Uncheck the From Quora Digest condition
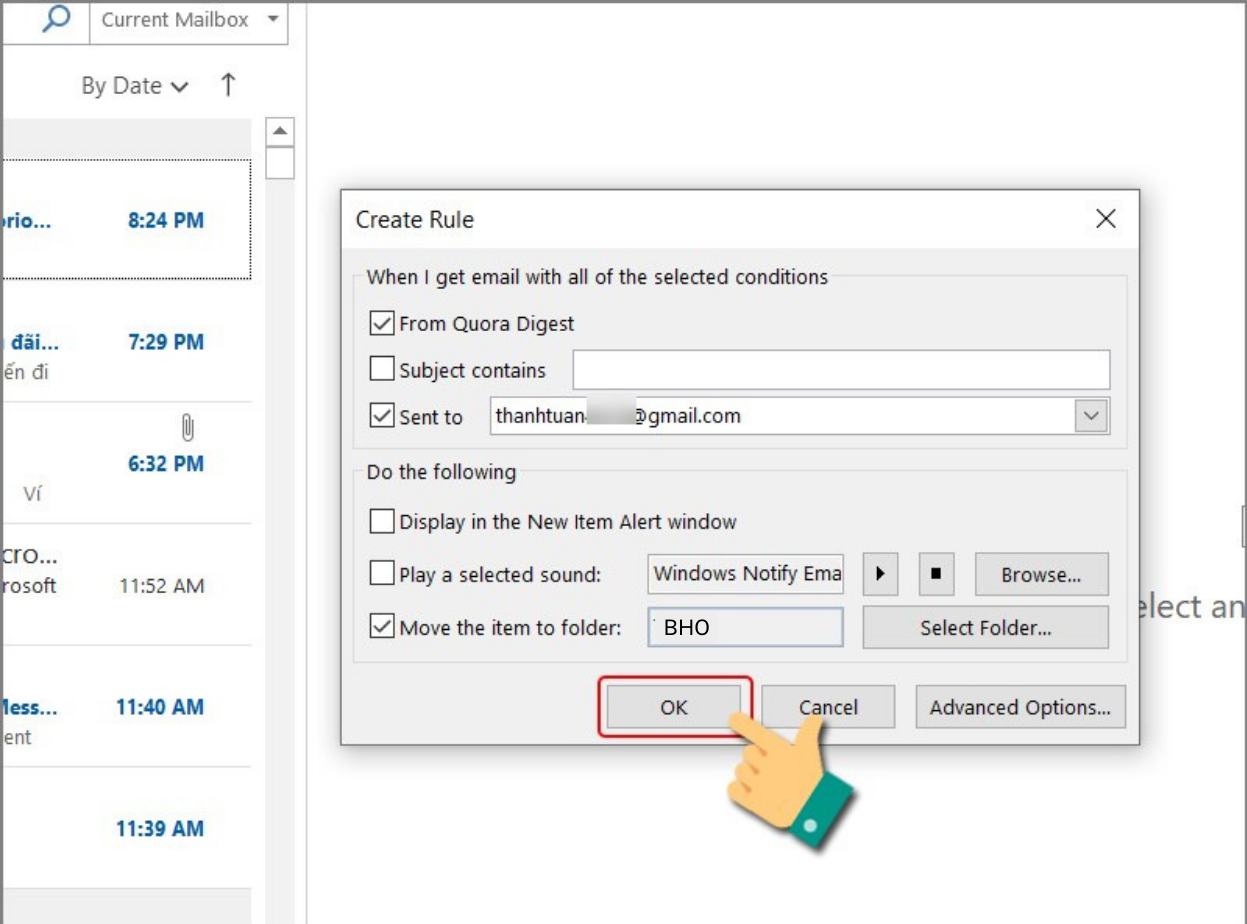 (x=382, y=323)
